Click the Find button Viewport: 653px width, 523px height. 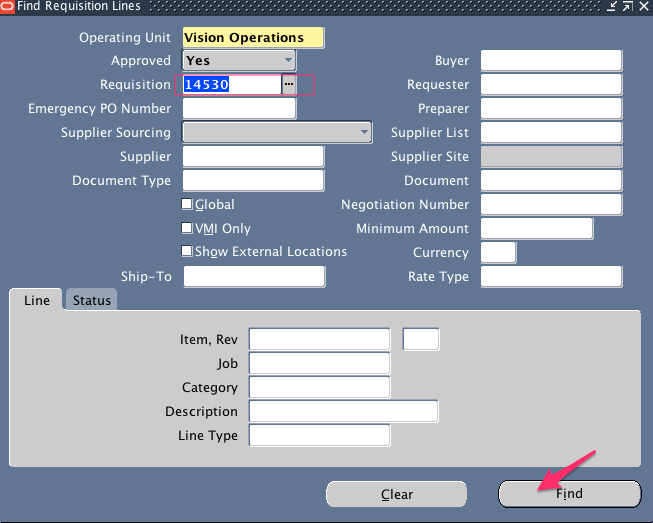pos(570,494)
